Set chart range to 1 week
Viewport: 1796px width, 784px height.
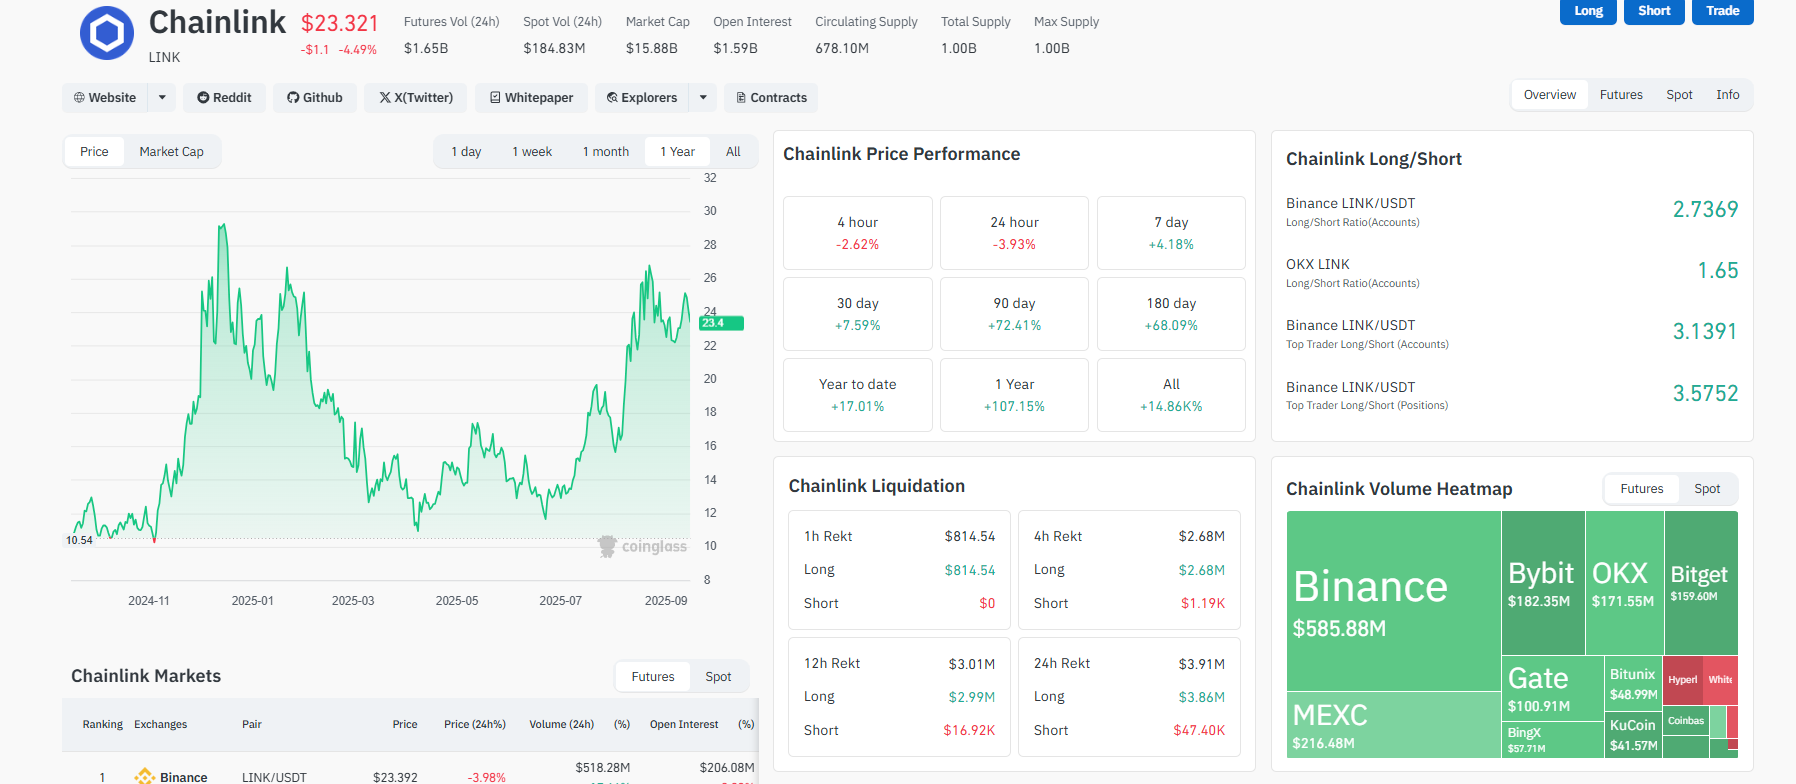[532, 152]
